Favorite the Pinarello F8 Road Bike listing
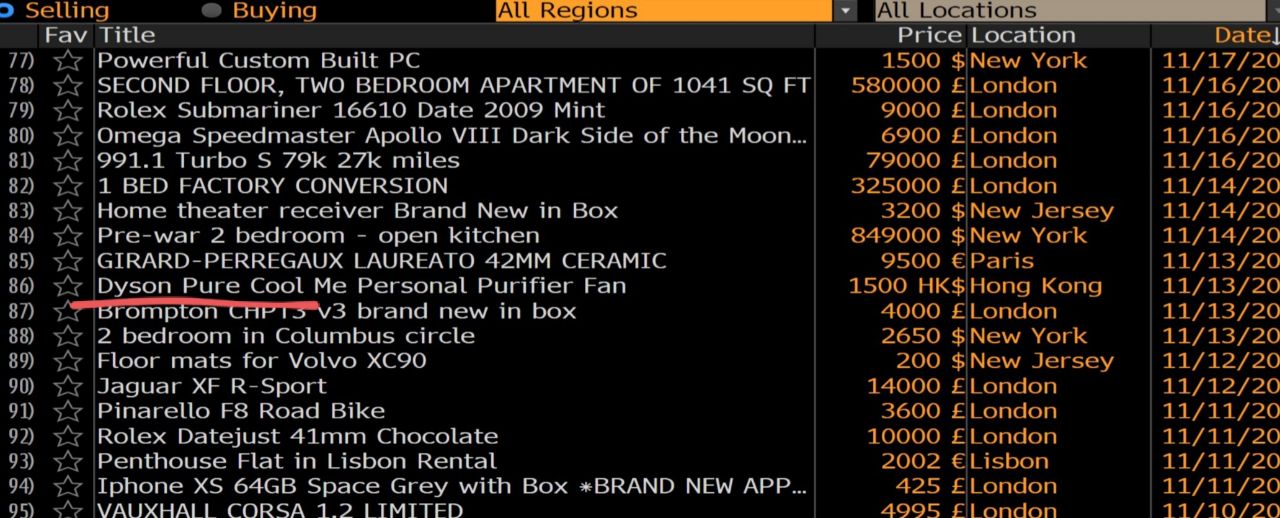The width and height of the screenshot is (1280, 518). pos(67,411)
